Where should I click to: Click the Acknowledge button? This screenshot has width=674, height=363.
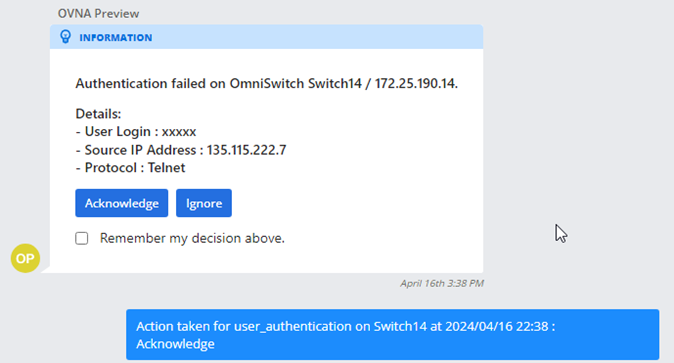(122, 203)
